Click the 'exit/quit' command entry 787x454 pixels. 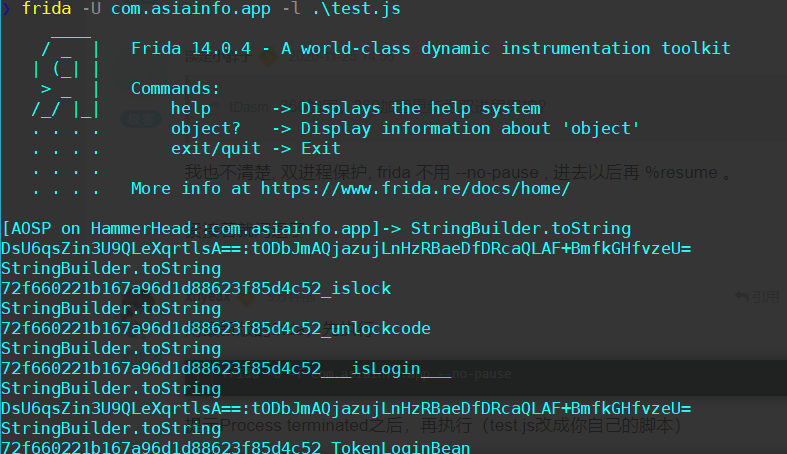coord(216,148)
